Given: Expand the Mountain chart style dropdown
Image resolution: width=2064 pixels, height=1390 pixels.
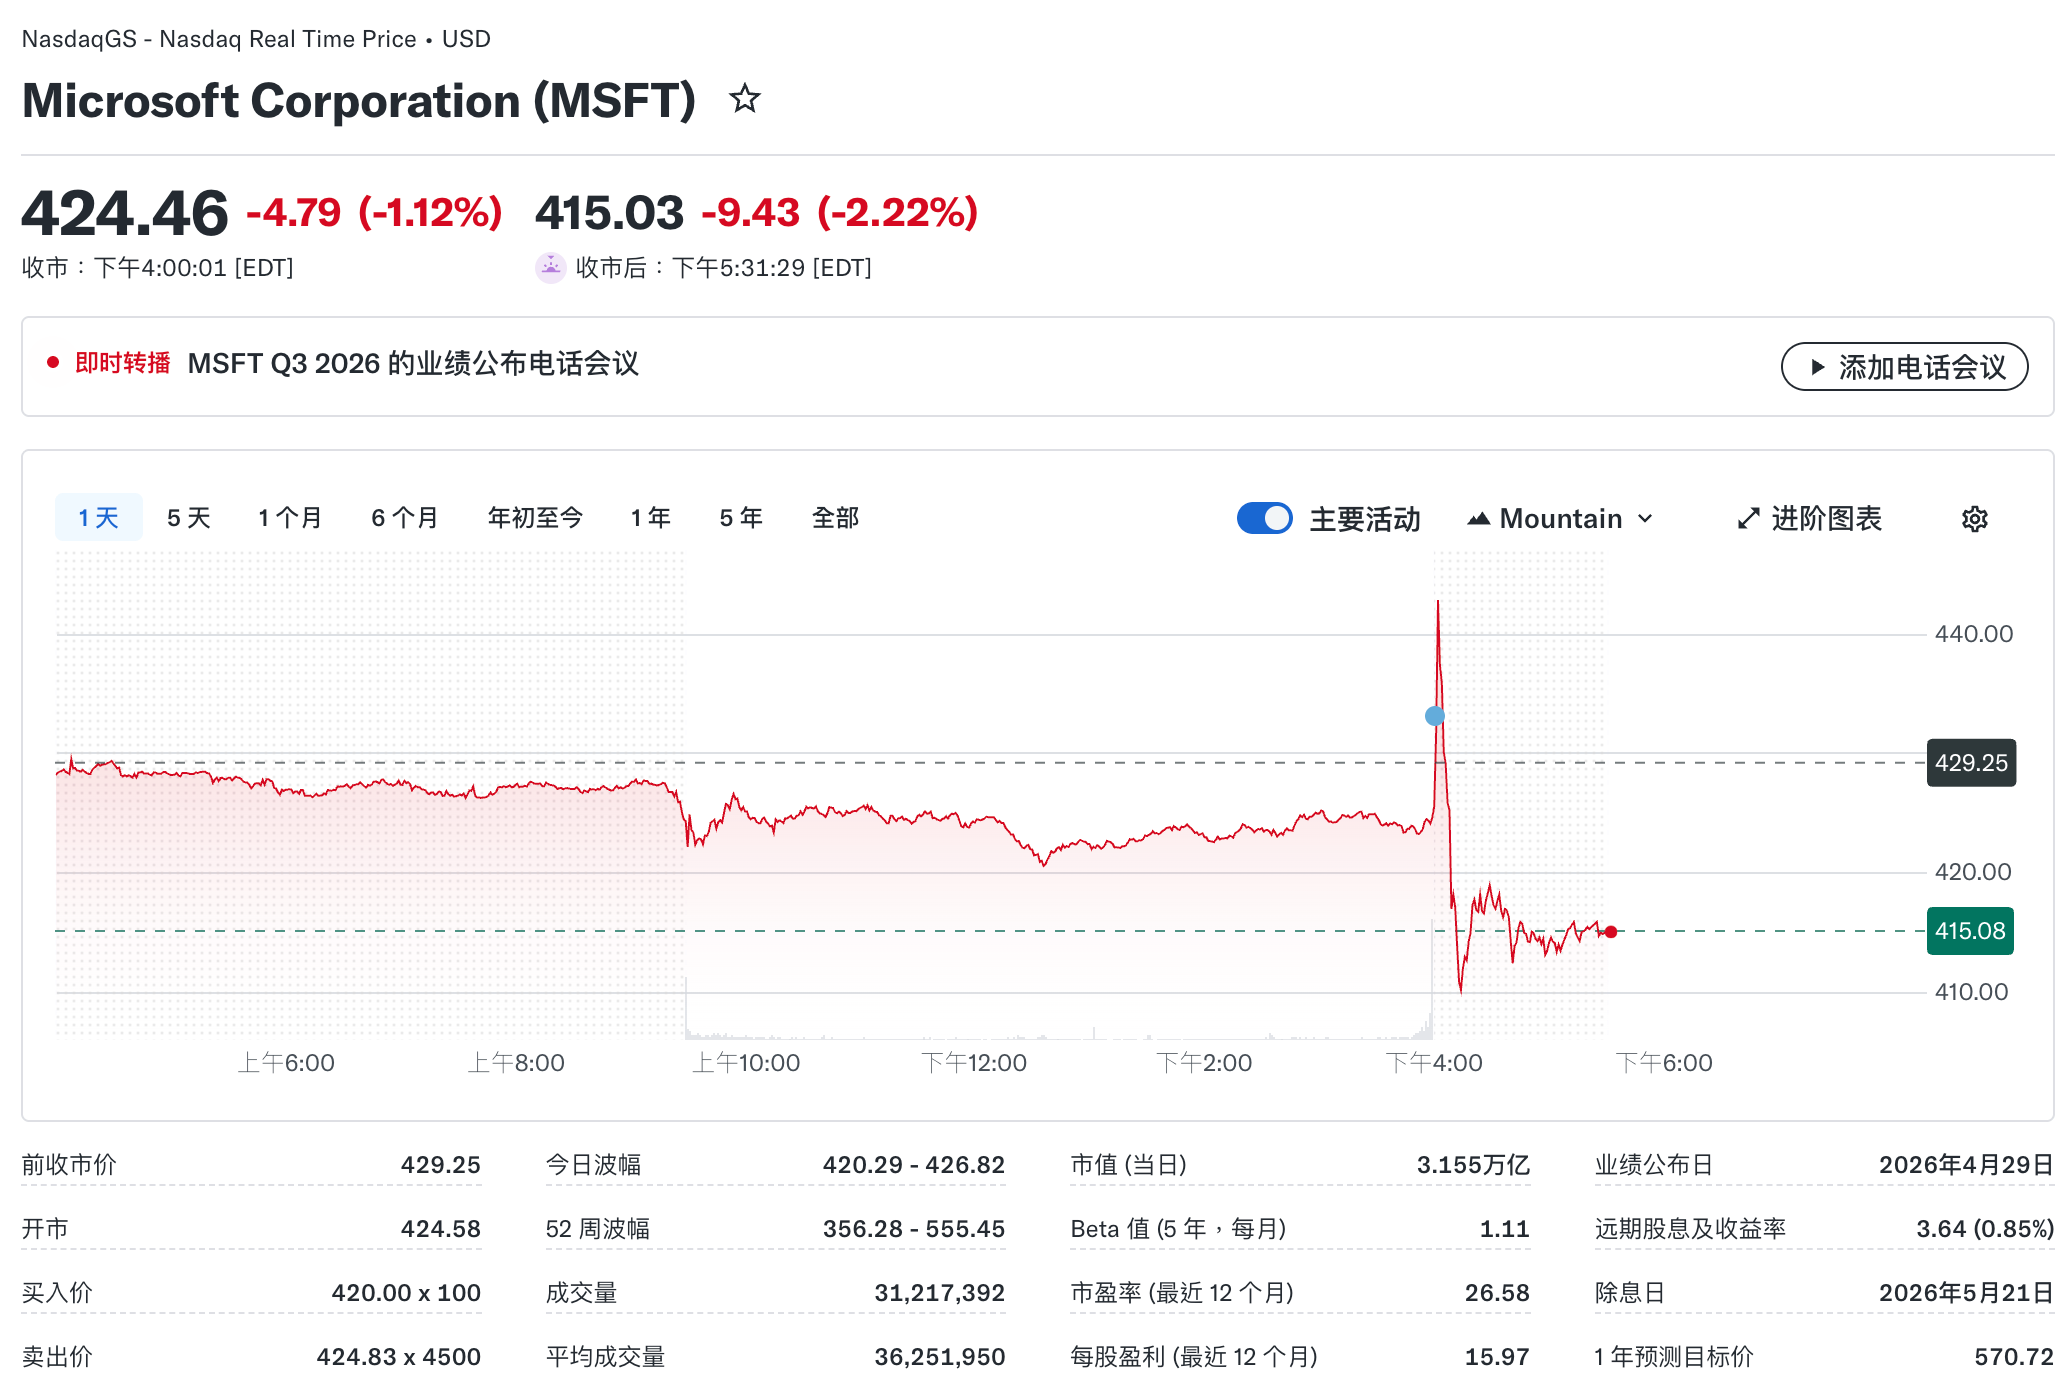Looking at the screenshot, I should (x=1646, y=519).
